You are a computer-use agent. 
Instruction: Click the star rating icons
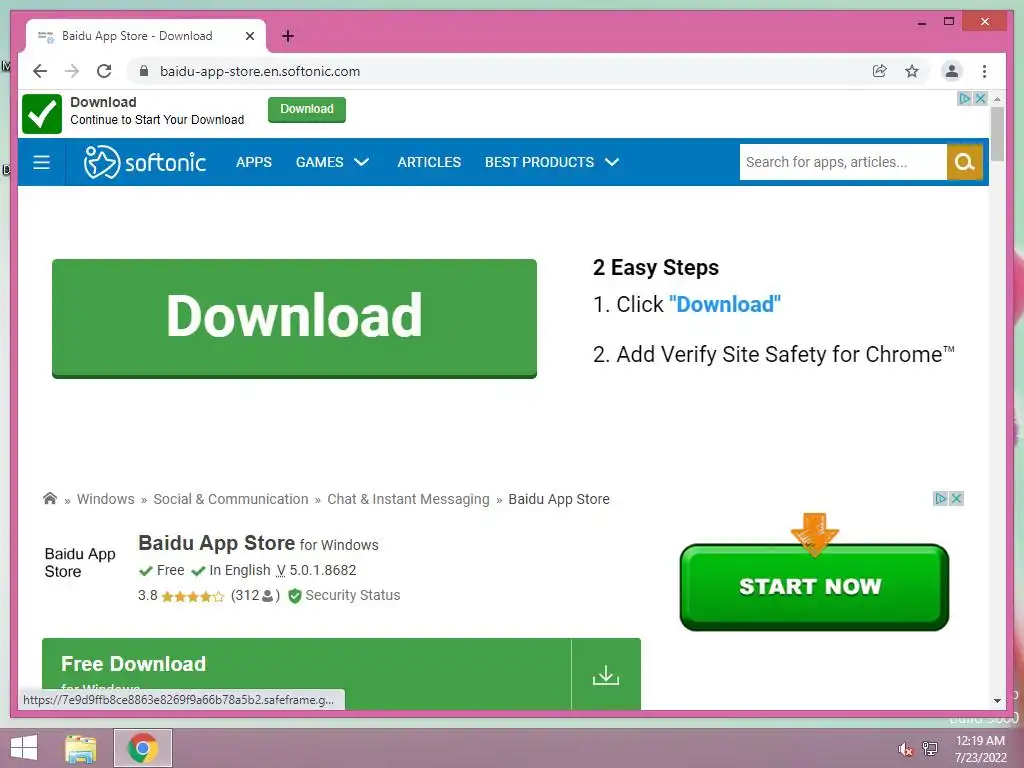pos(193,596)
